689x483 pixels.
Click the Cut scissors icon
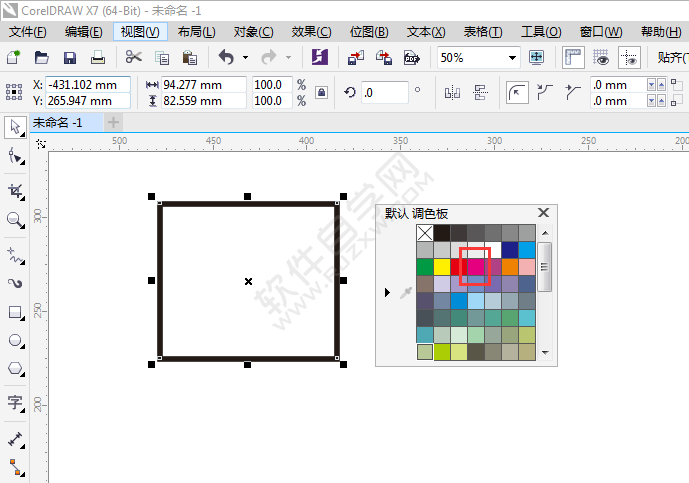tap(134, 58)
